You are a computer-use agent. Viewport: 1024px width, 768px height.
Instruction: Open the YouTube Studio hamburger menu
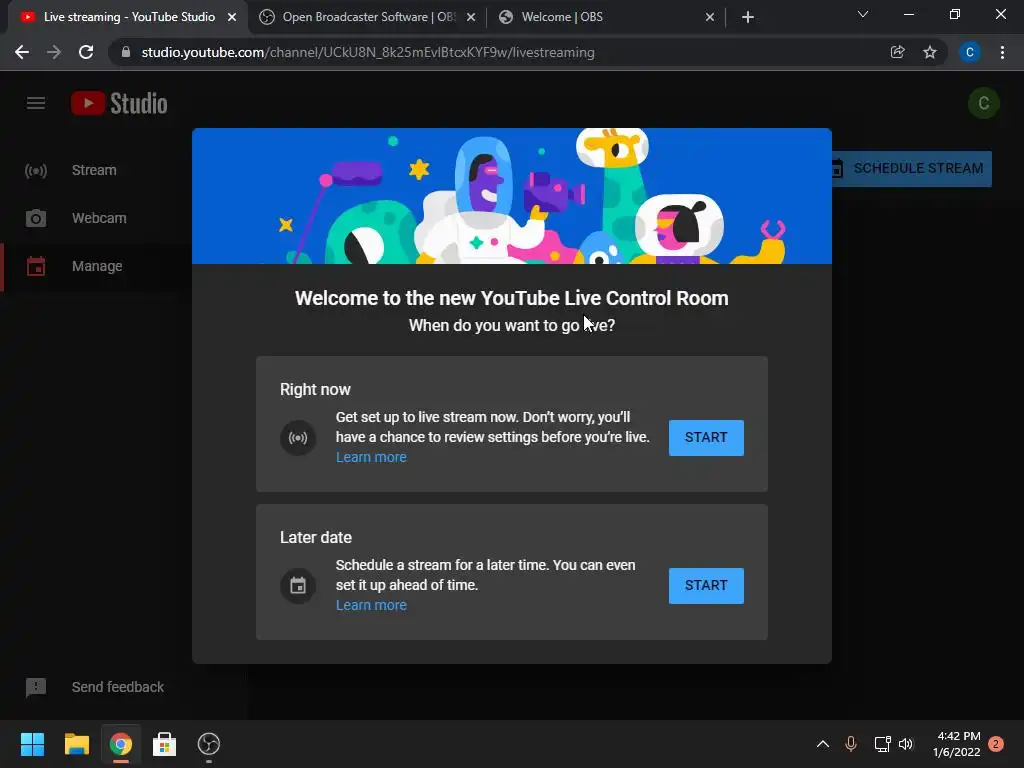pyautogui.click(x=36, y=103)
